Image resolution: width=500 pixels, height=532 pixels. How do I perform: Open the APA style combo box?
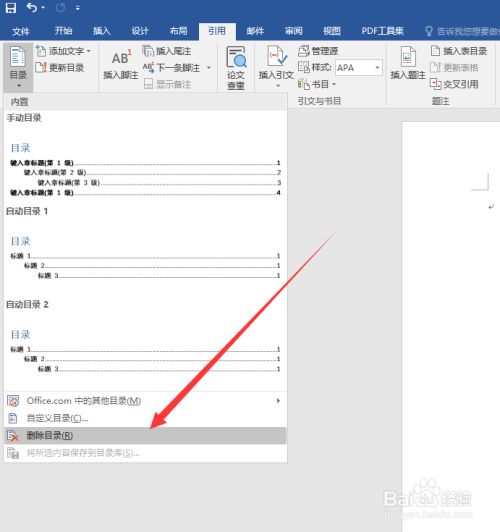click(359, 68)
